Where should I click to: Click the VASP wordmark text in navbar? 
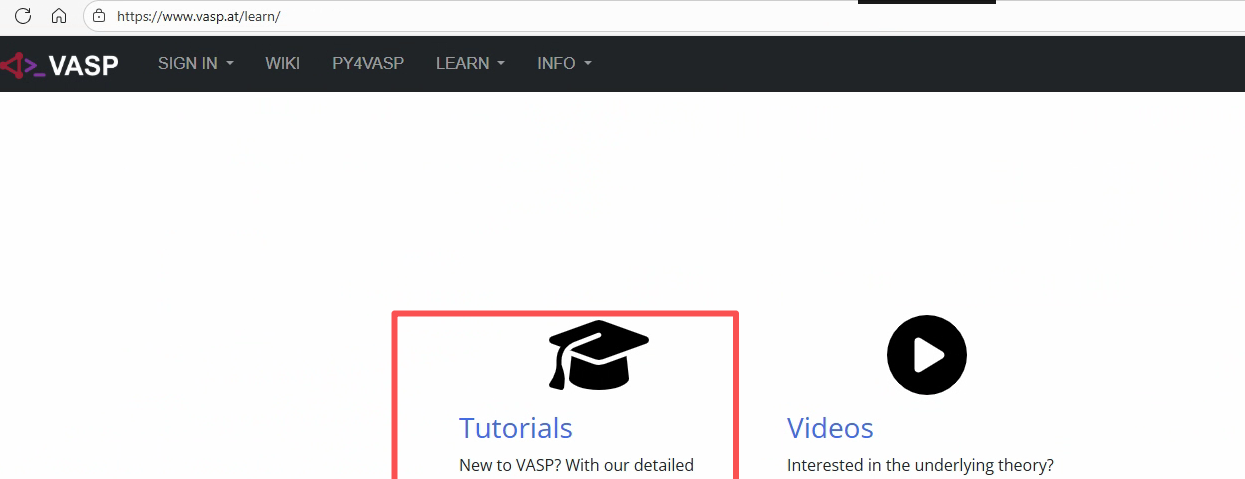coord(84,65)
